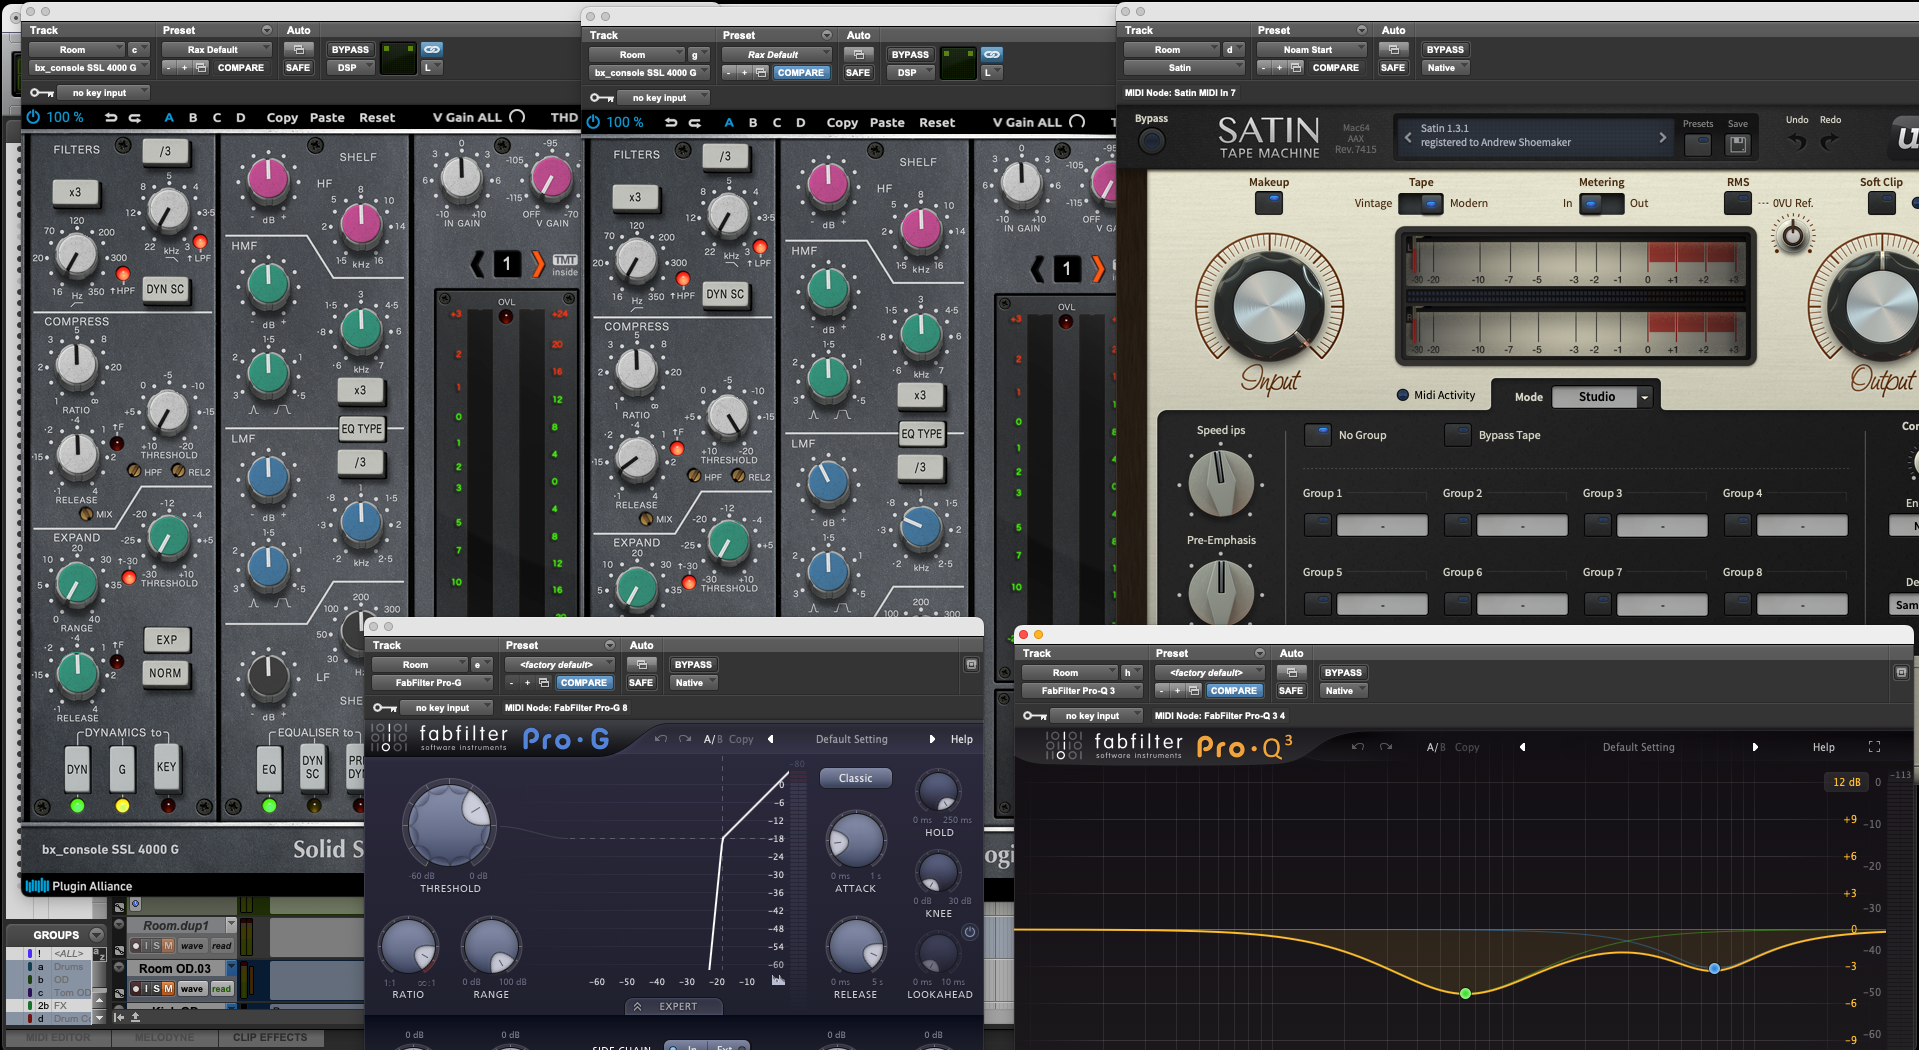
Task: Open the GROUPS panel dropdown arrow
Action: point(97,935)
